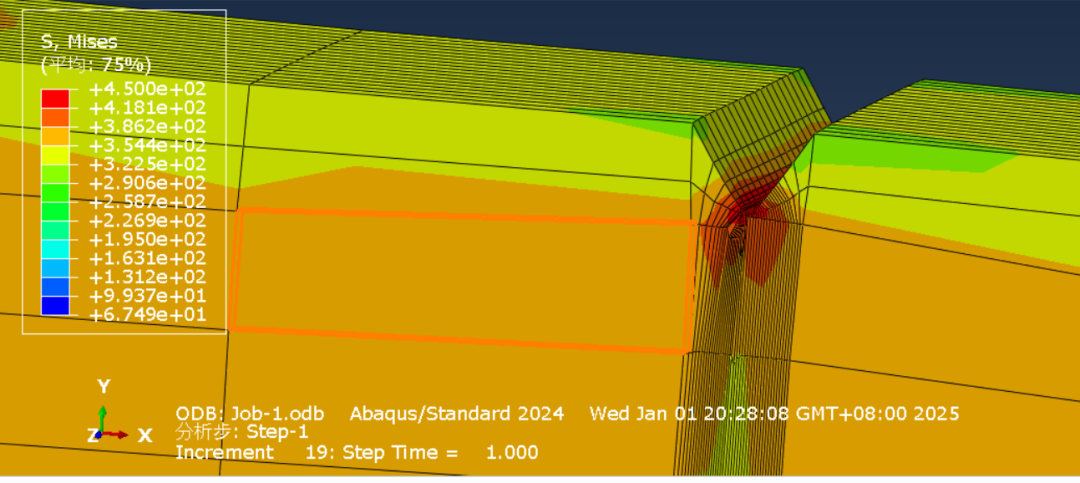Image resolution: width=1080 pixels, height=483 pixels.
Task: Click legend value +9.937e+01
Action: [x=147, y=296]
